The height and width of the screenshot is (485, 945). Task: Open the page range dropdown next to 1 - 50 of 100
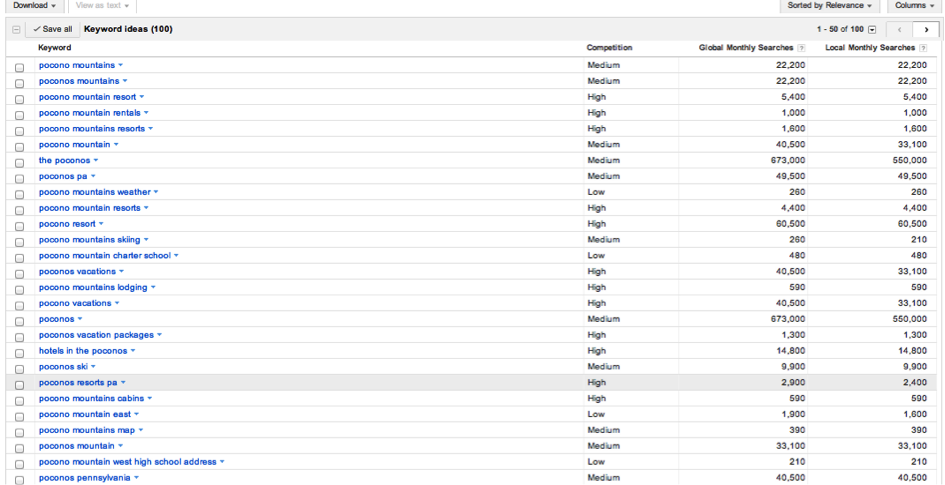(872, 30)
